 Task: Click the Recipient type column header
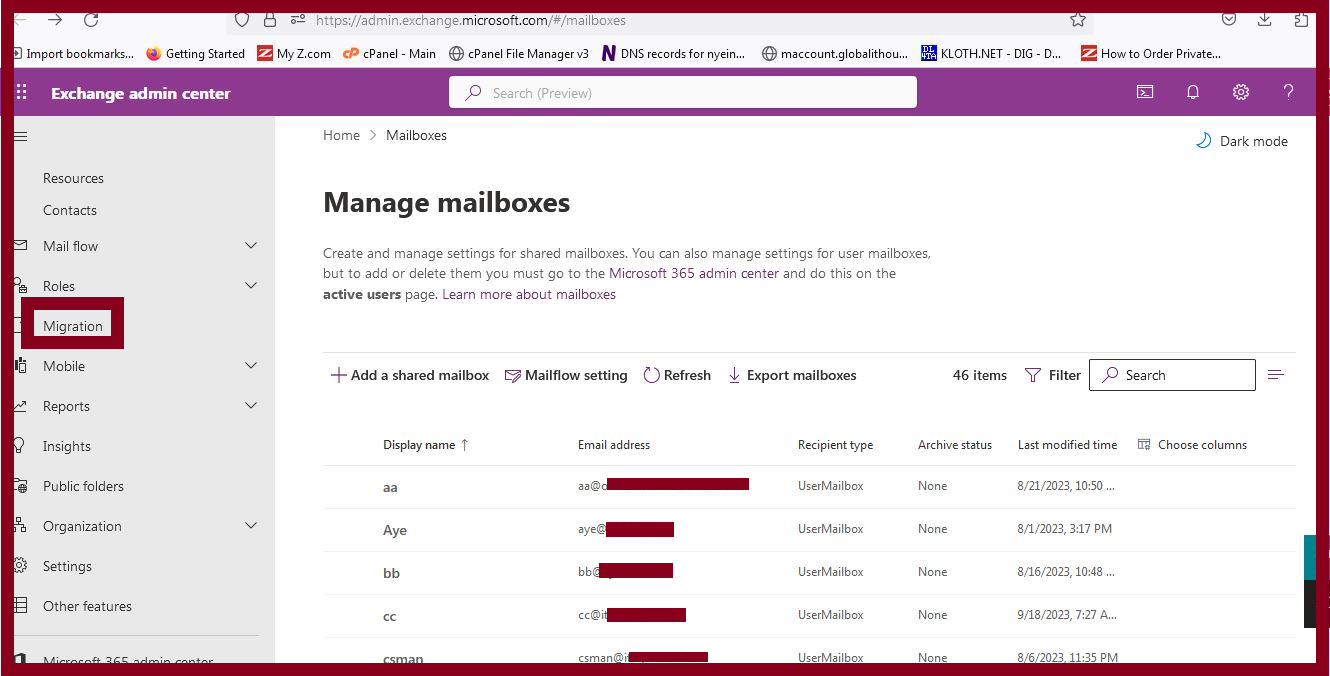[835, 445]
